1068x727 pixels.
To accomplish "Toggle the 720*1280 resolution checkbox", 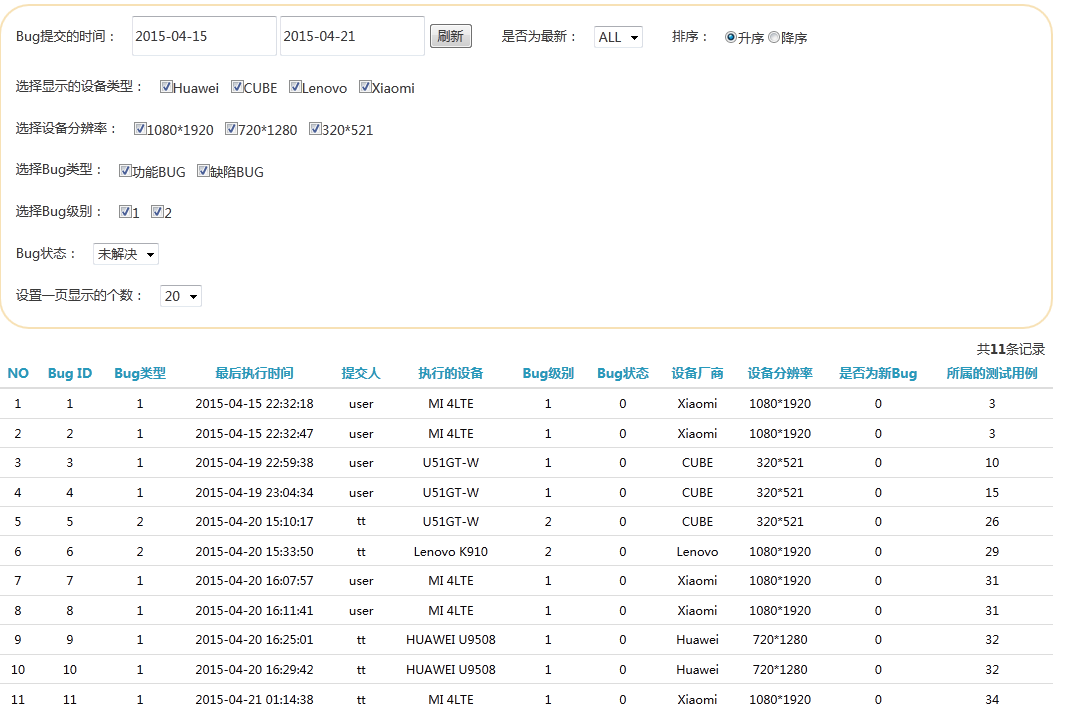I will [232, 129].
